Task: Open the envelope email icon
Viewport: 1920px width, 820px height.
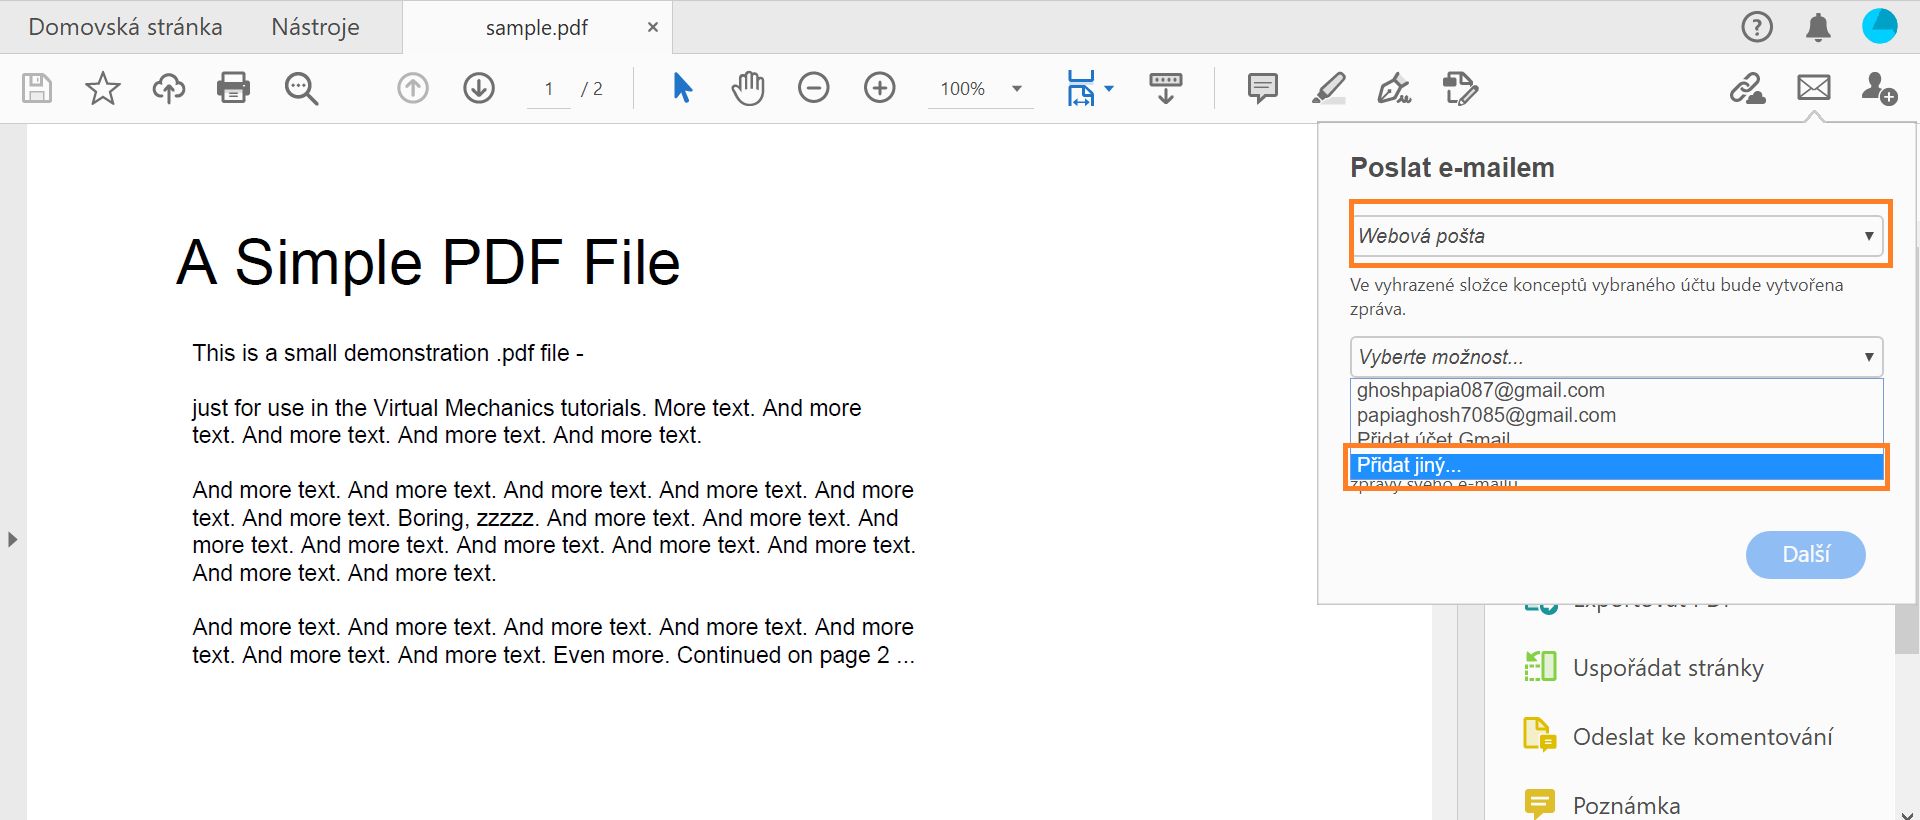Action: click(1813, 88)
